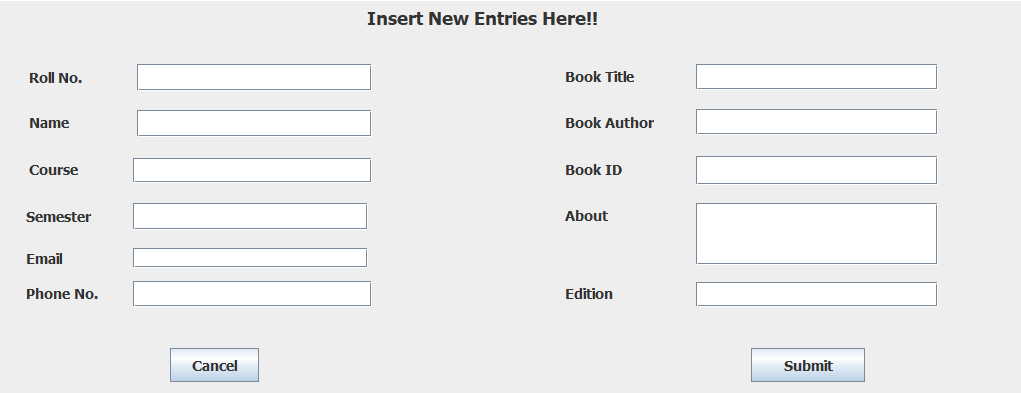
Task: Click the Roll No. label
Action: coord(55,78)
